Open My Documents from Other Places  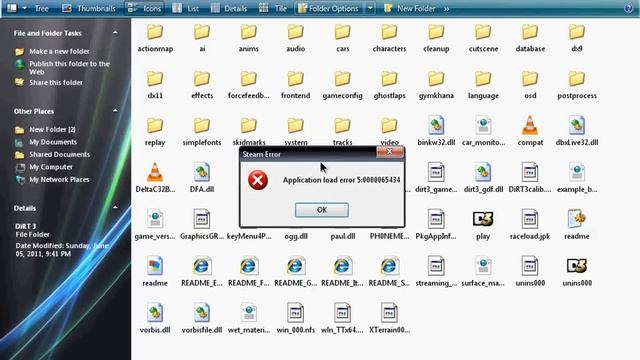tap(53, 142)
